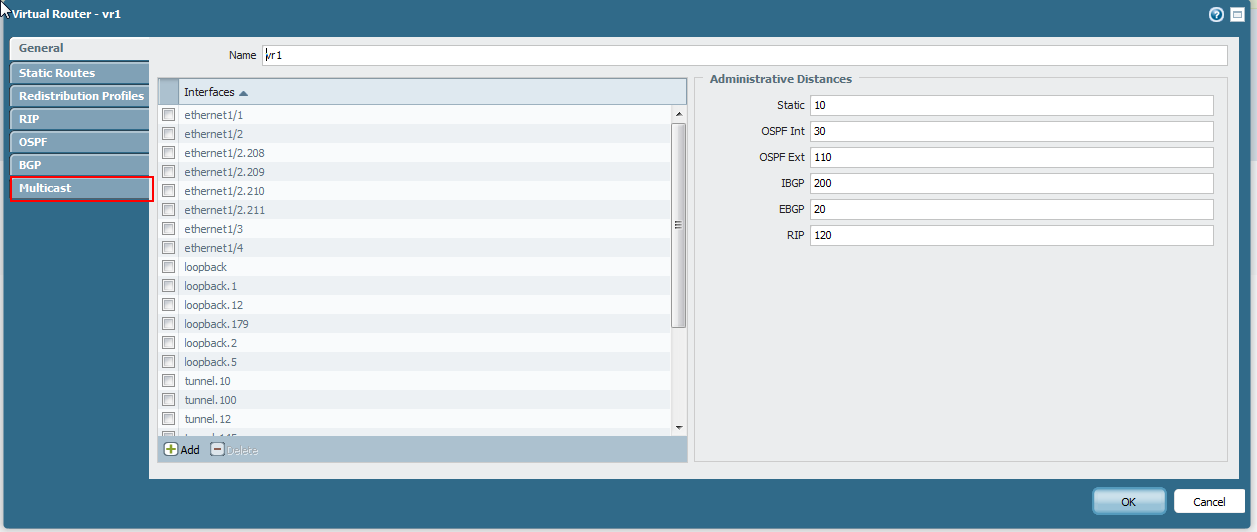This screenshot has height=532, width=1257.
Task: Click the OSPF Int distance field
Action: click(x=1012, y=131)
